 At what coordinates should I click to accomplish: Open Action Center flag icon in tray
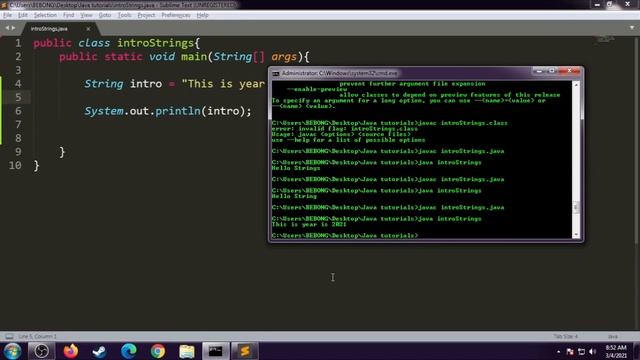pos(570,351)
